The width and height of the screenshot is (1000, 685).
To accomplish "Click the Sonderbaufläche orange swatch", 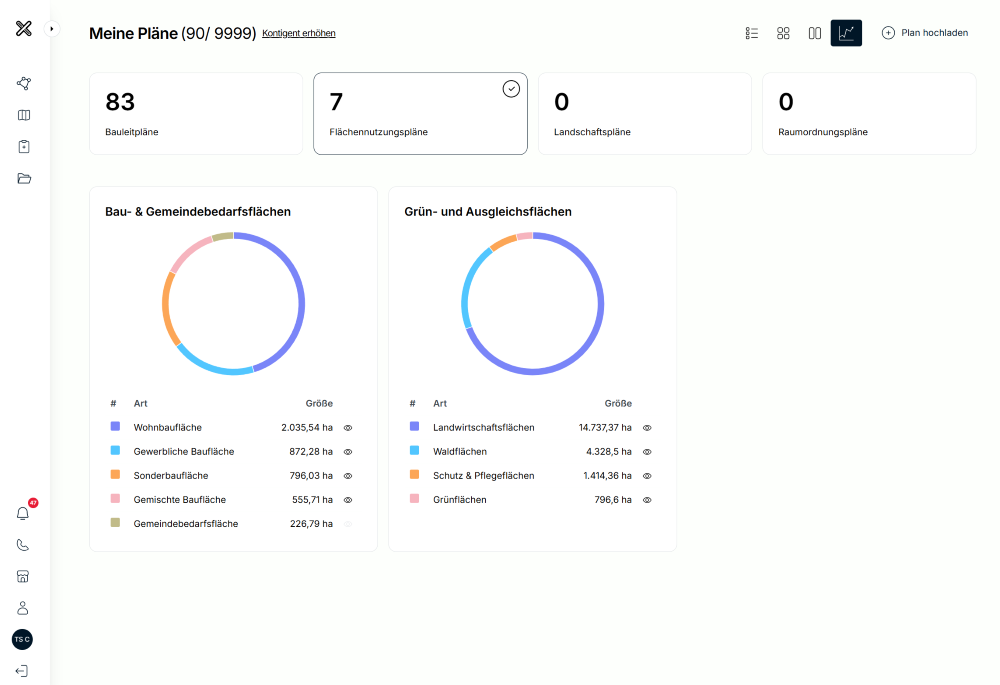I will (115, 475).
